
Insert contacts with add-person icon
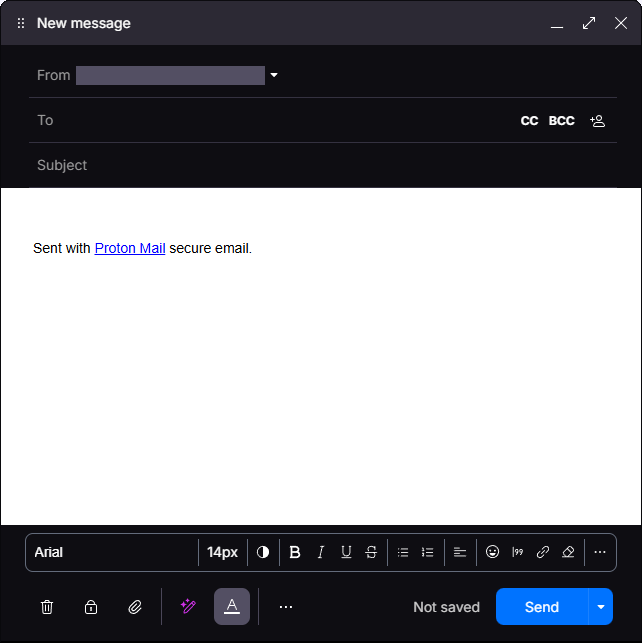(597, 121)
